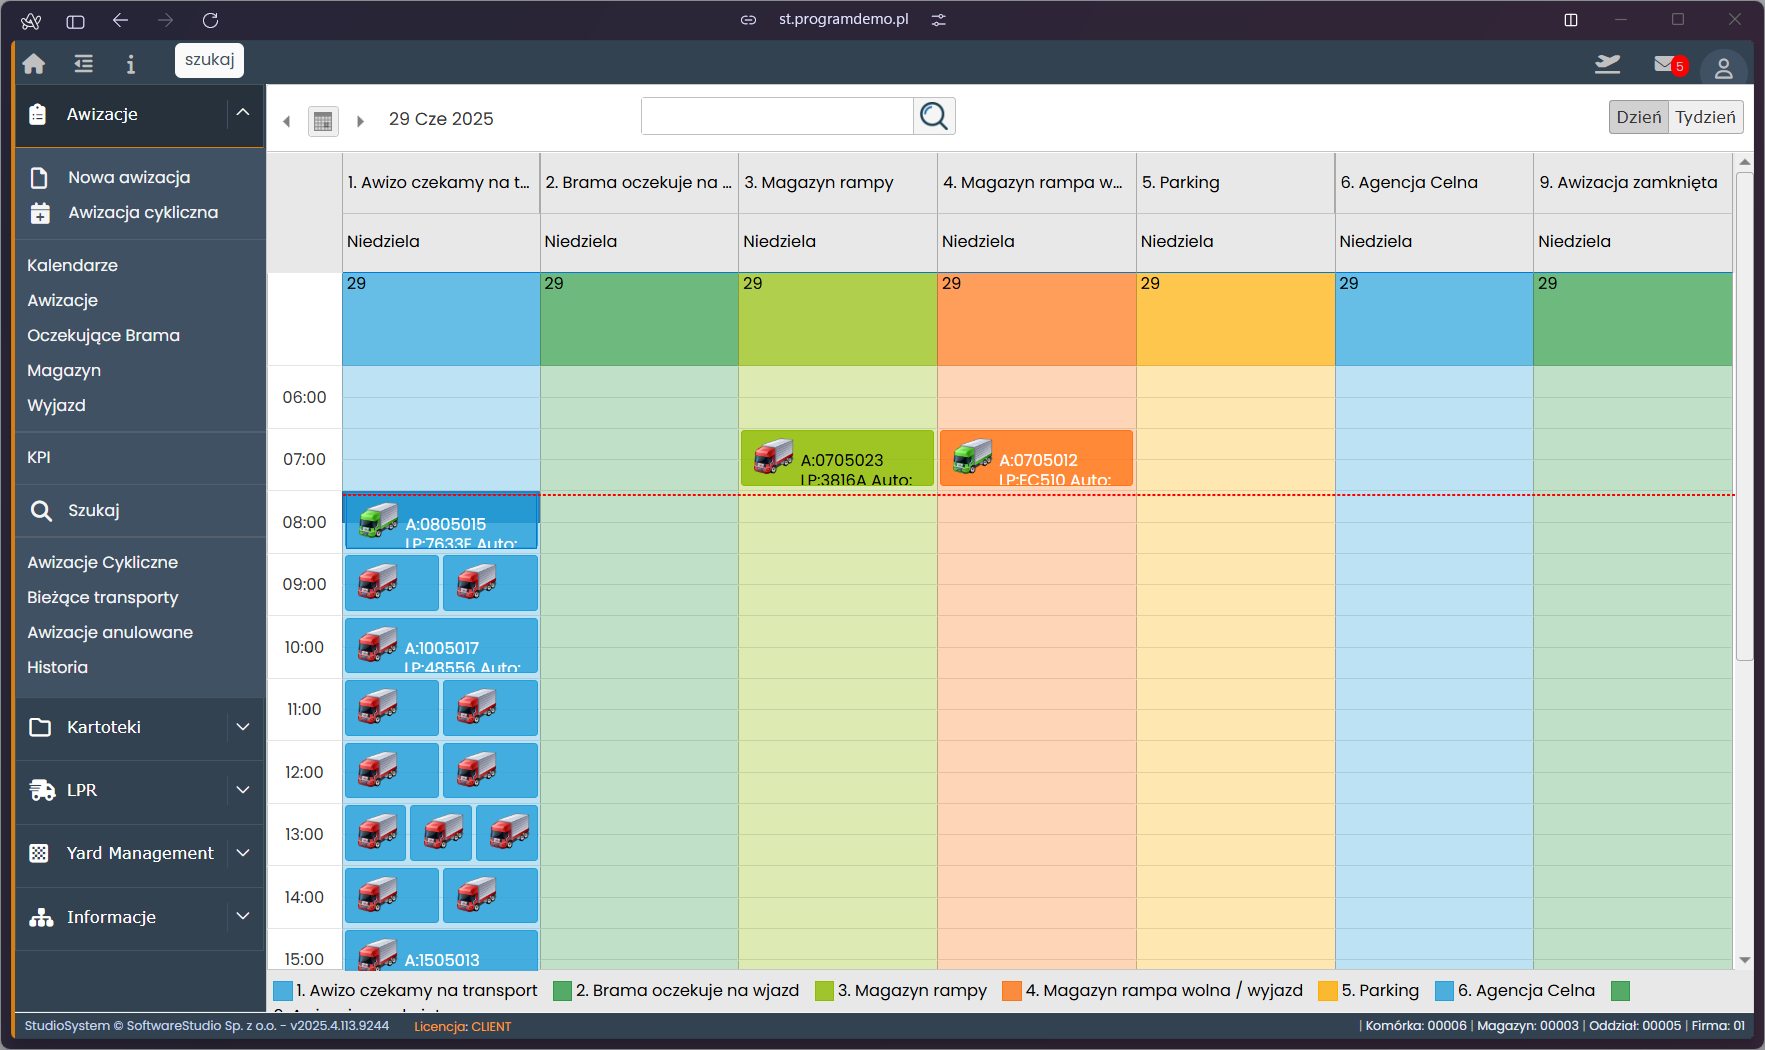Open mail notifications with red badge

pos(1667,65)
